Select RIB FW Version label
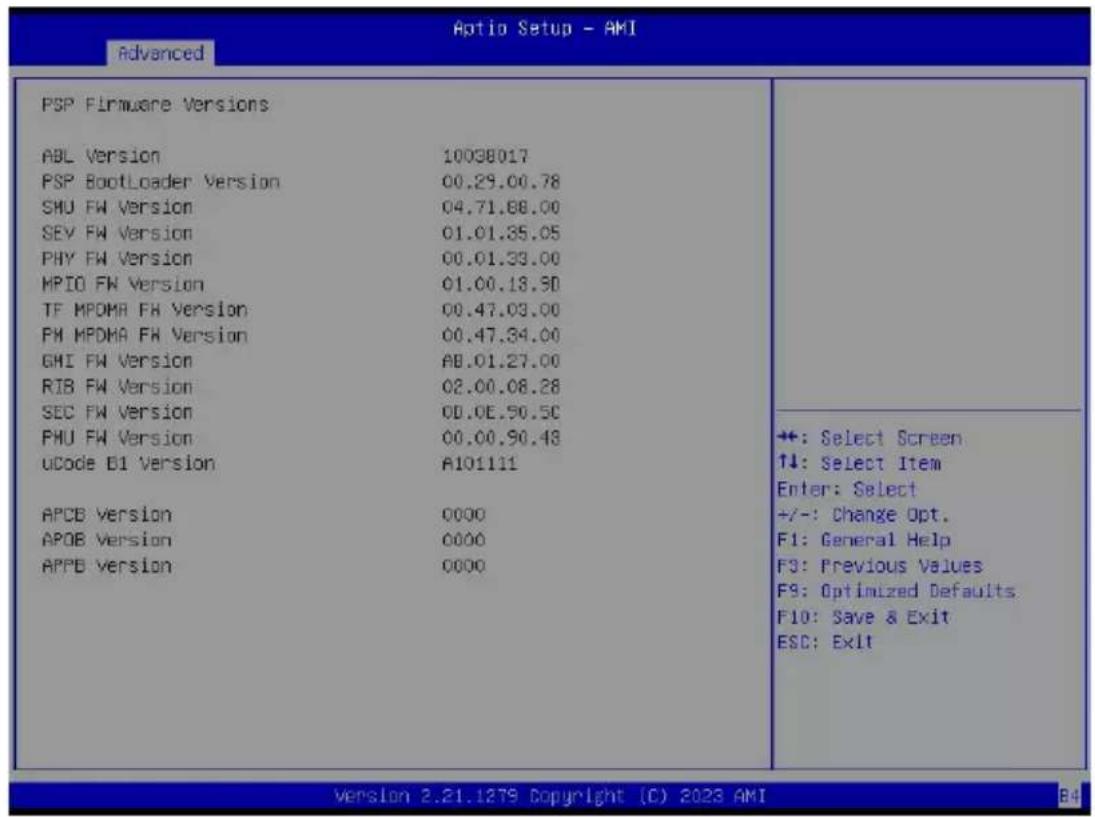1095x817 pixels. click(x=117, y=386)
